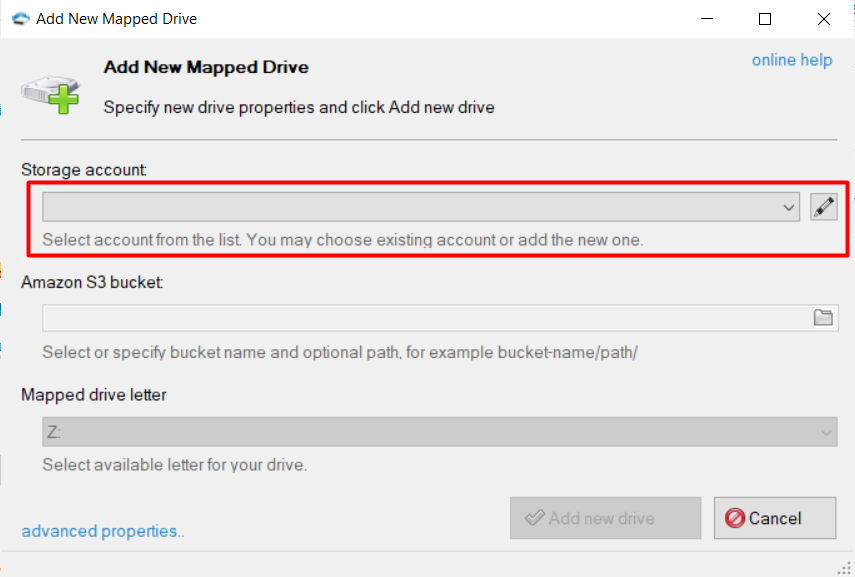
Task: Minimize the Add New Mapped Drive window
Action: click(707, 19)
